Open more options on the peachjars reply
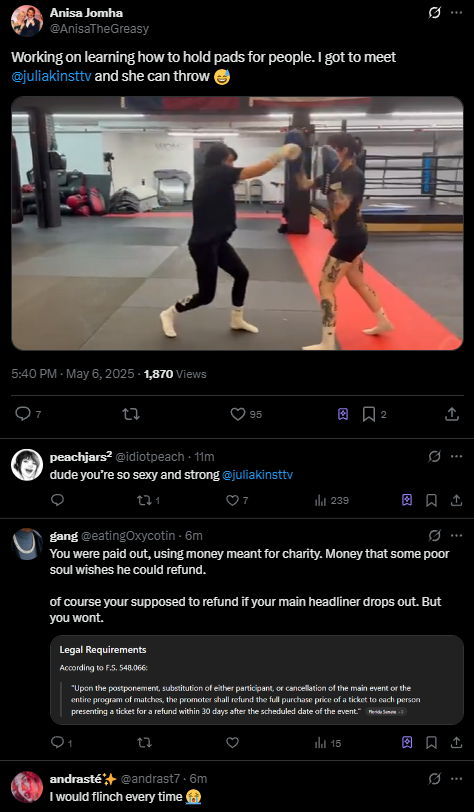Viewport: 474px width, 812px height. [456, 457]
